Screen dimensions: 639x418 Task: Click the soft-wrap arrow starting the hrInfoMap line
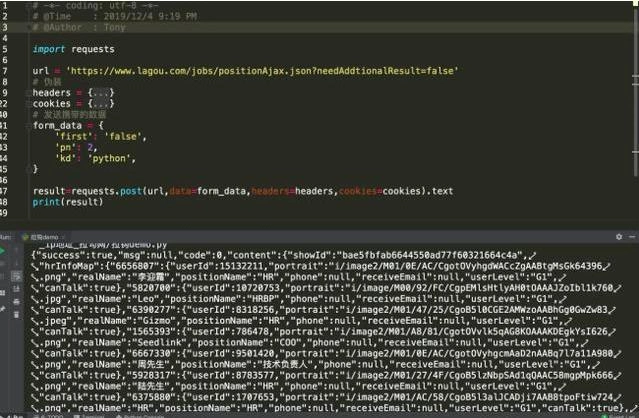(x=35, y=267)
